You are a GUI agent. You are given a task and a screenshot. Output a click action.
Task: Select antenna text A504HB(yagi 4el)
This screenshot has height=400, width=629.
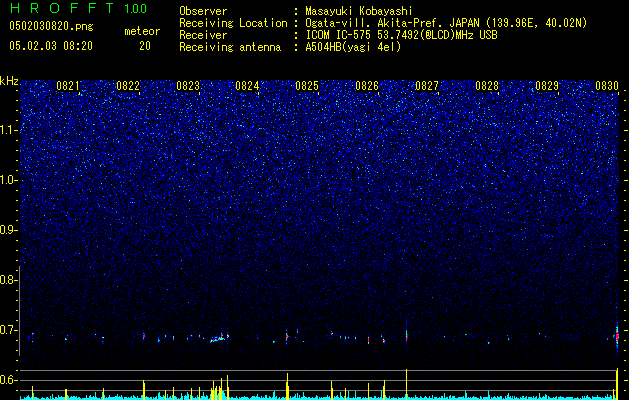click(353, 47)
